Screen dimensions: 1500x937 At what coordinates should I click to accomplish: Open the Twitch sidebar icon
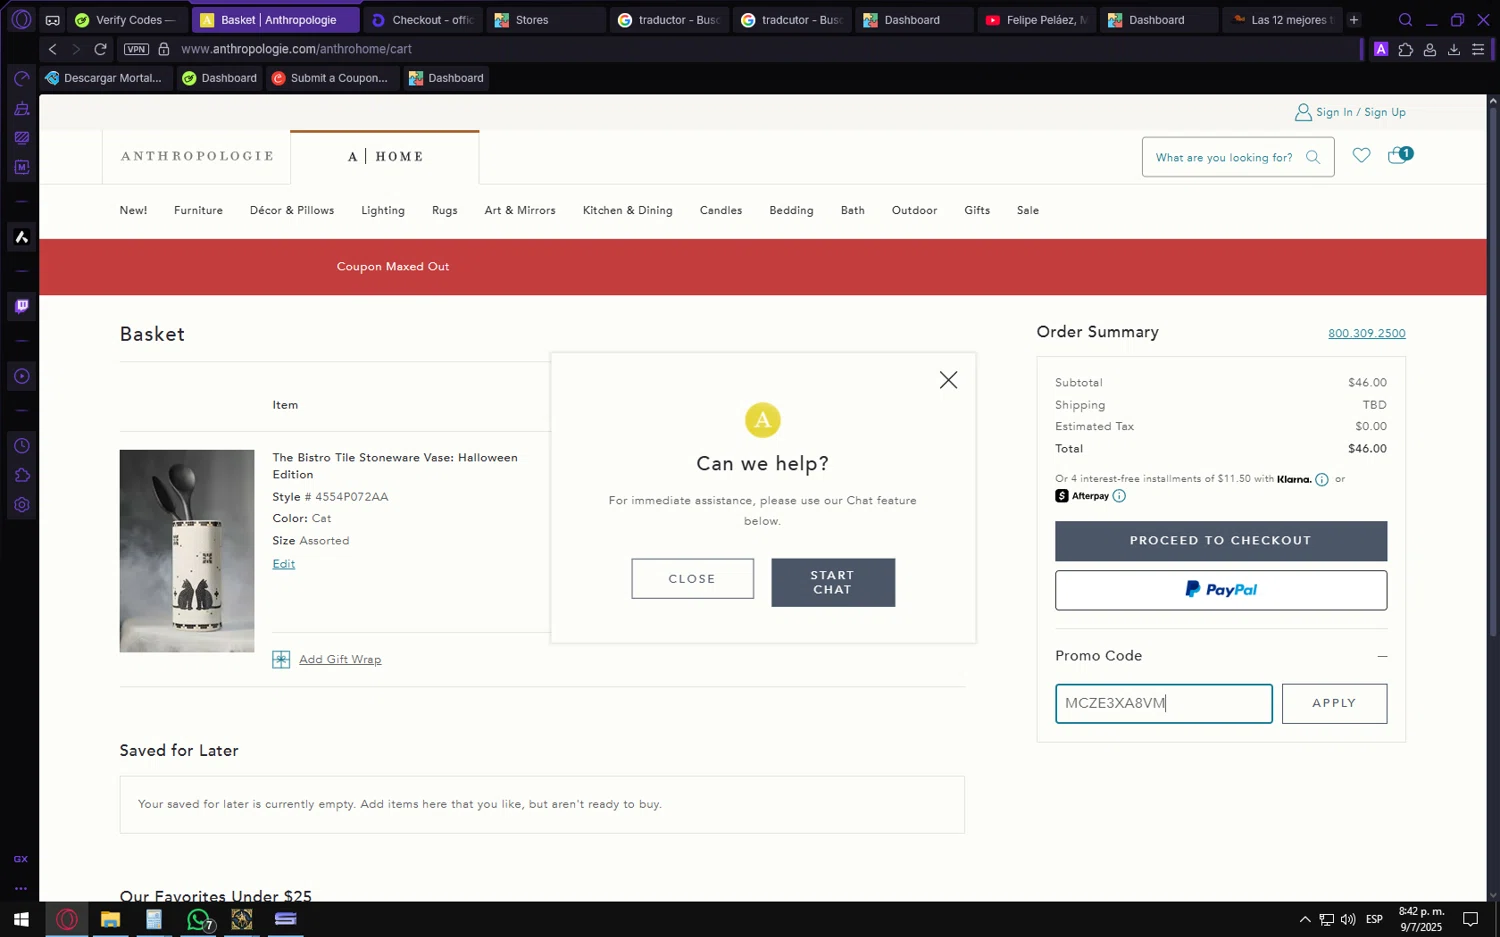point(21,306)
